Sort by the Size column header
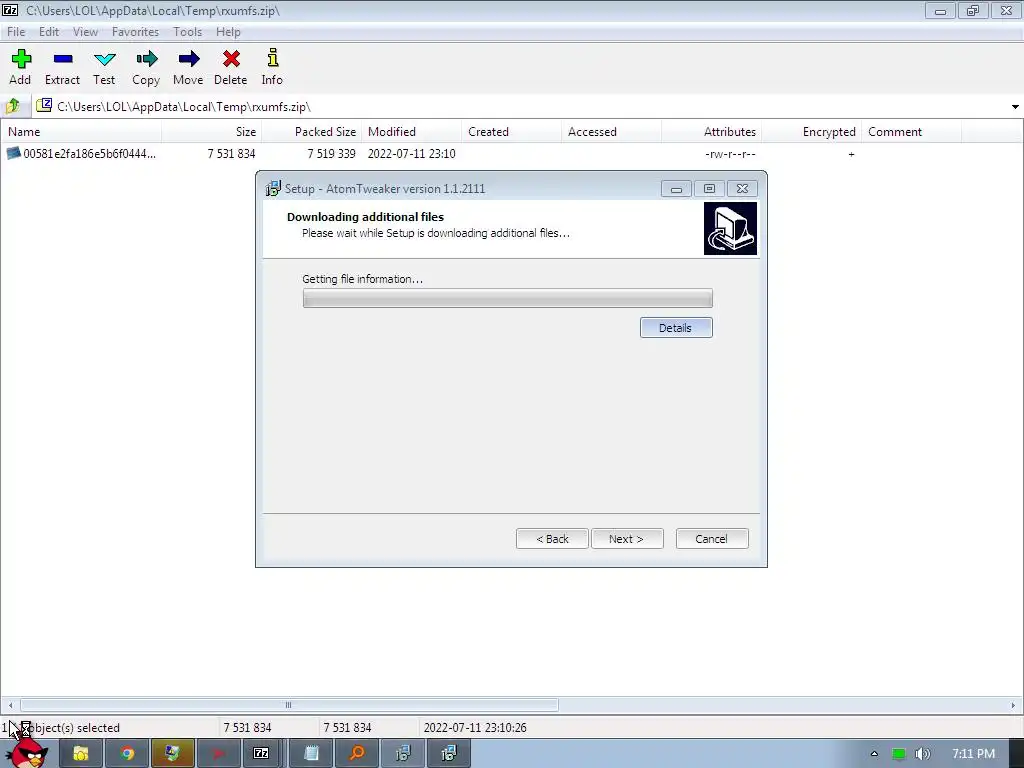1024x768 pixels. click(x=212, y=131)
